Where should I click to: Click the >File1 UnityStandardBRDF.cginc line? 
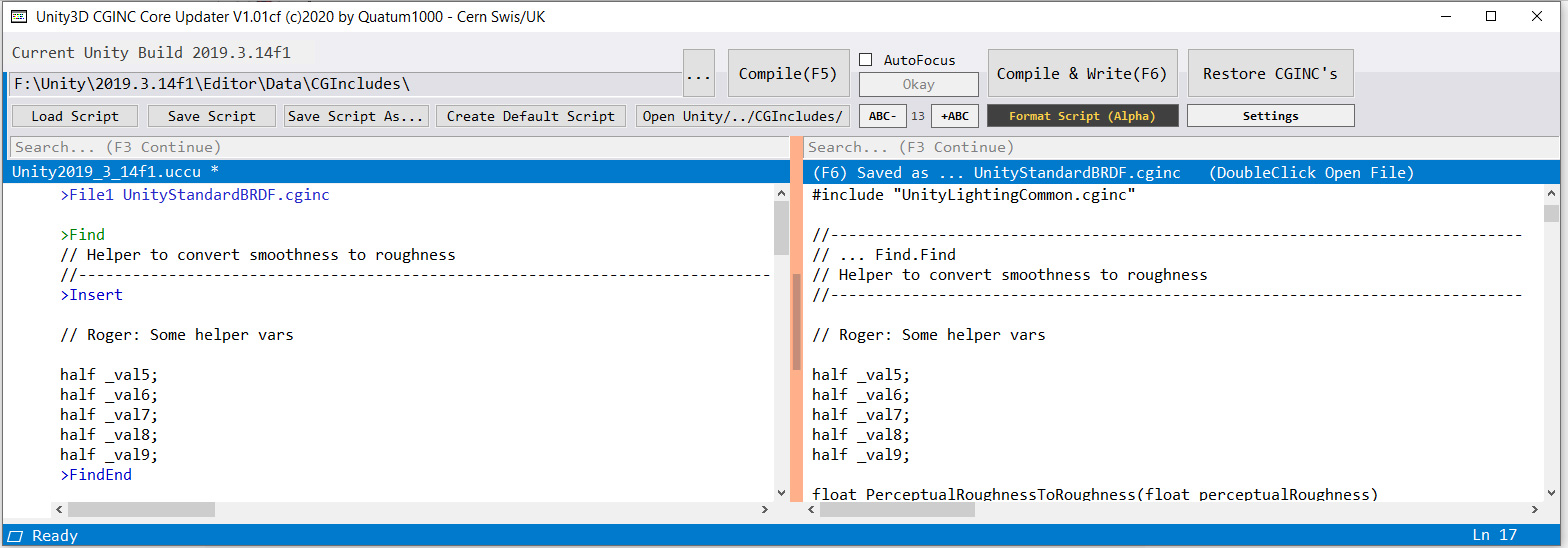point(195,195)
